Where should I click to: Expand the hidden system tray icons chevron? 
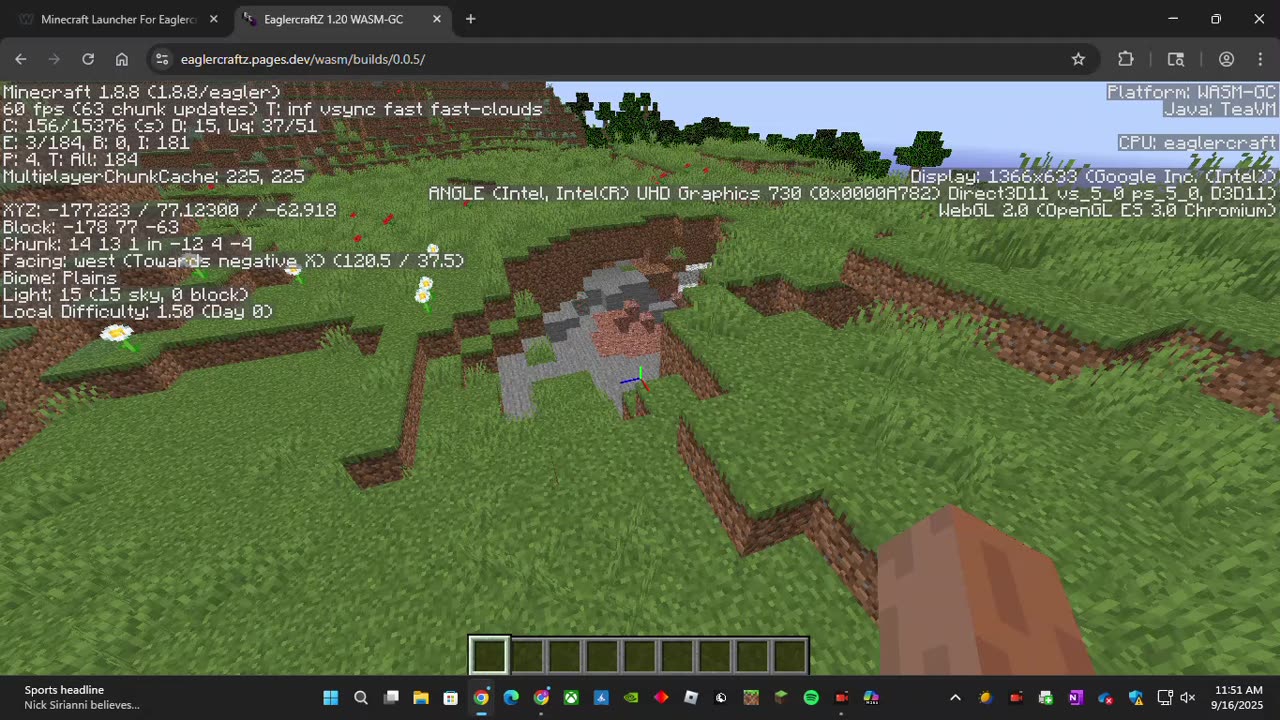955,697
